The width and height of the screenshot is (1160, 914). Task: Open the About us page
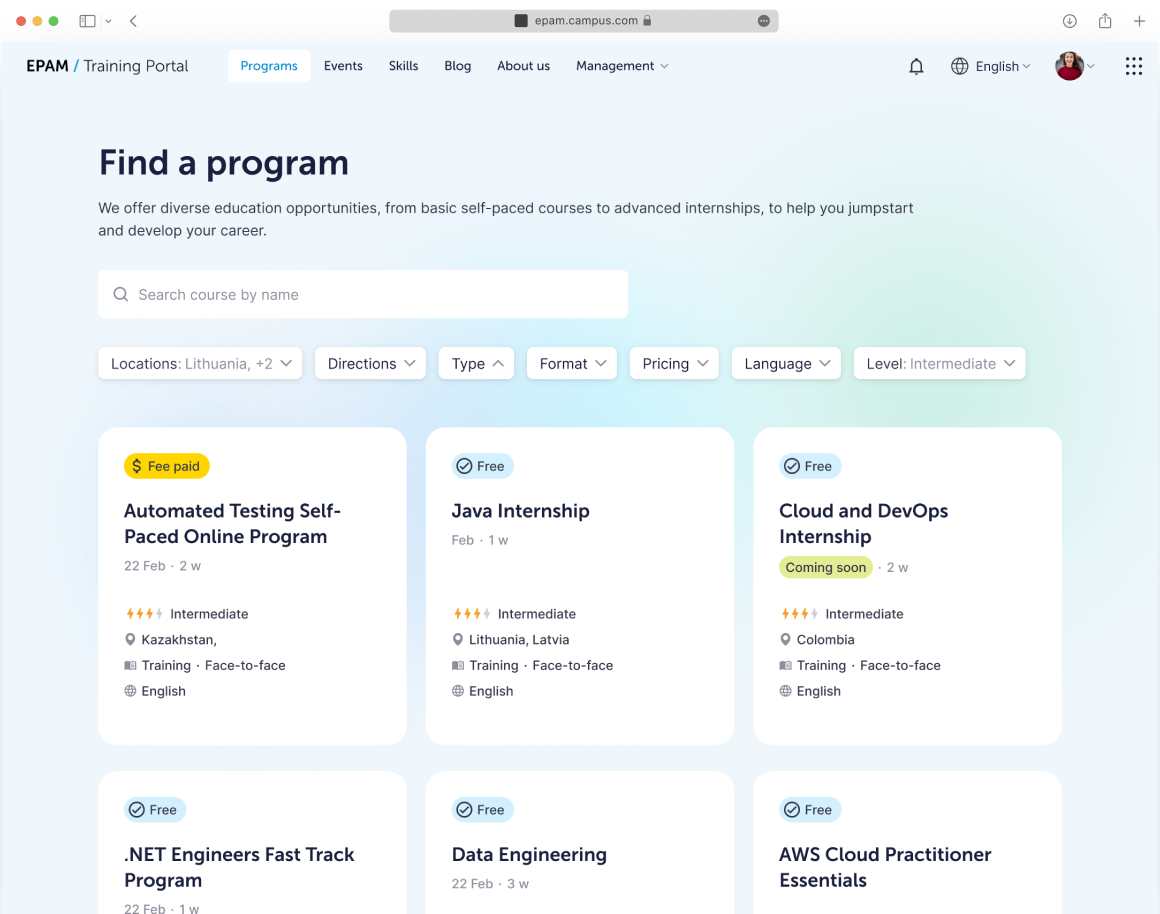[x=523, y=66]
